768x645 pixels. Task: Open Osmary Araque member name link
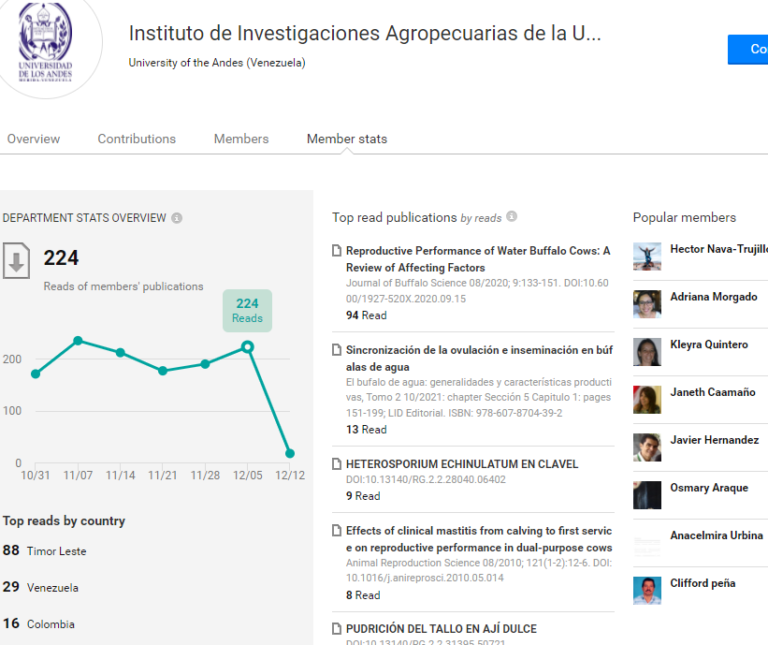[x=709, y=488]
